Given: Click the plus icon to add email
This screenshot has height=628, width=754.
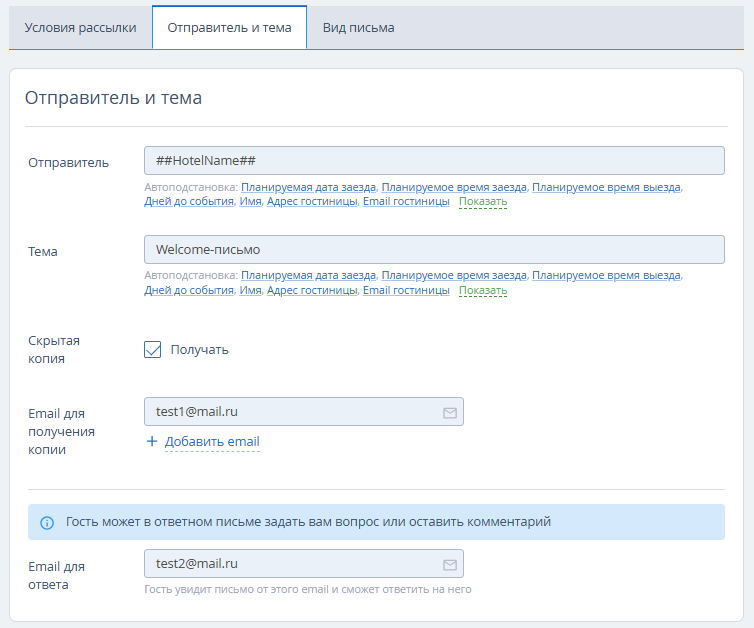Looking at the screenshot, I should coord(152,441).
